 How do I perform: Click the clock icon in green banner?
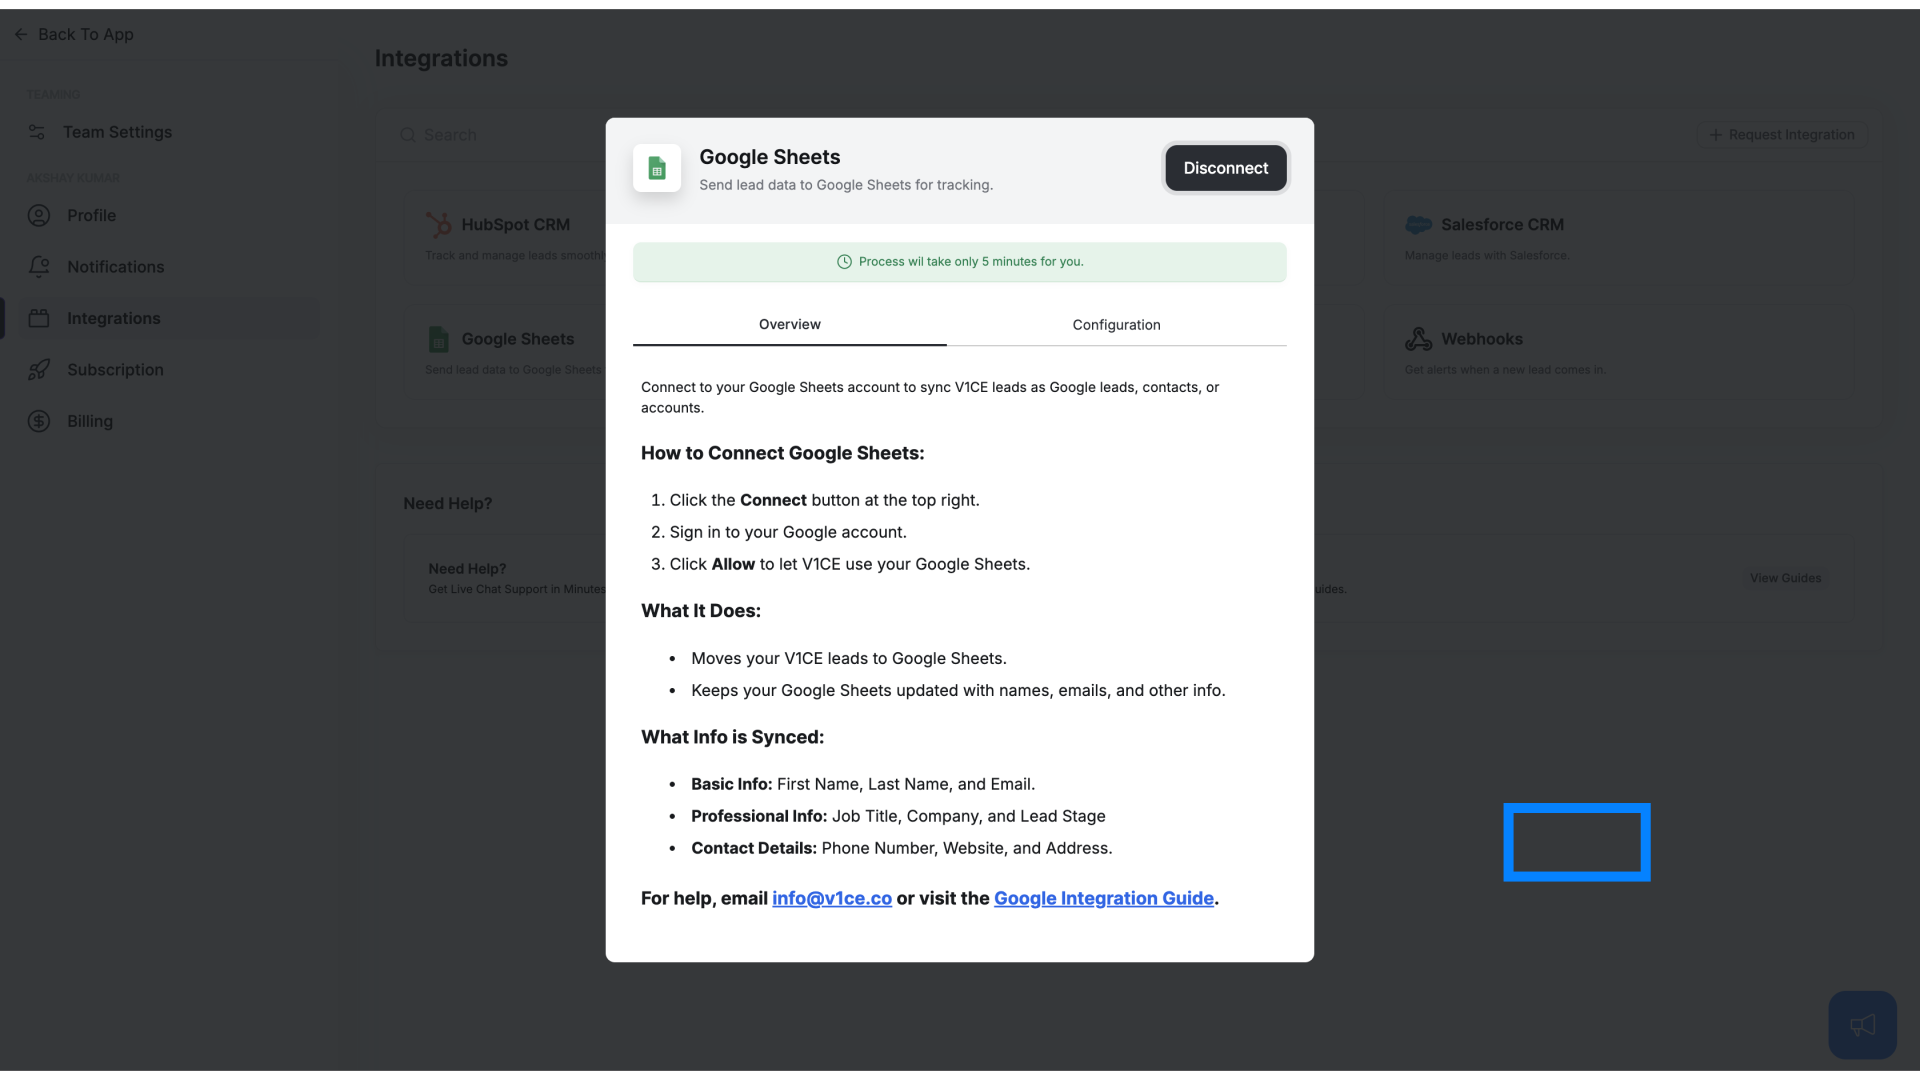coord(844,262)
